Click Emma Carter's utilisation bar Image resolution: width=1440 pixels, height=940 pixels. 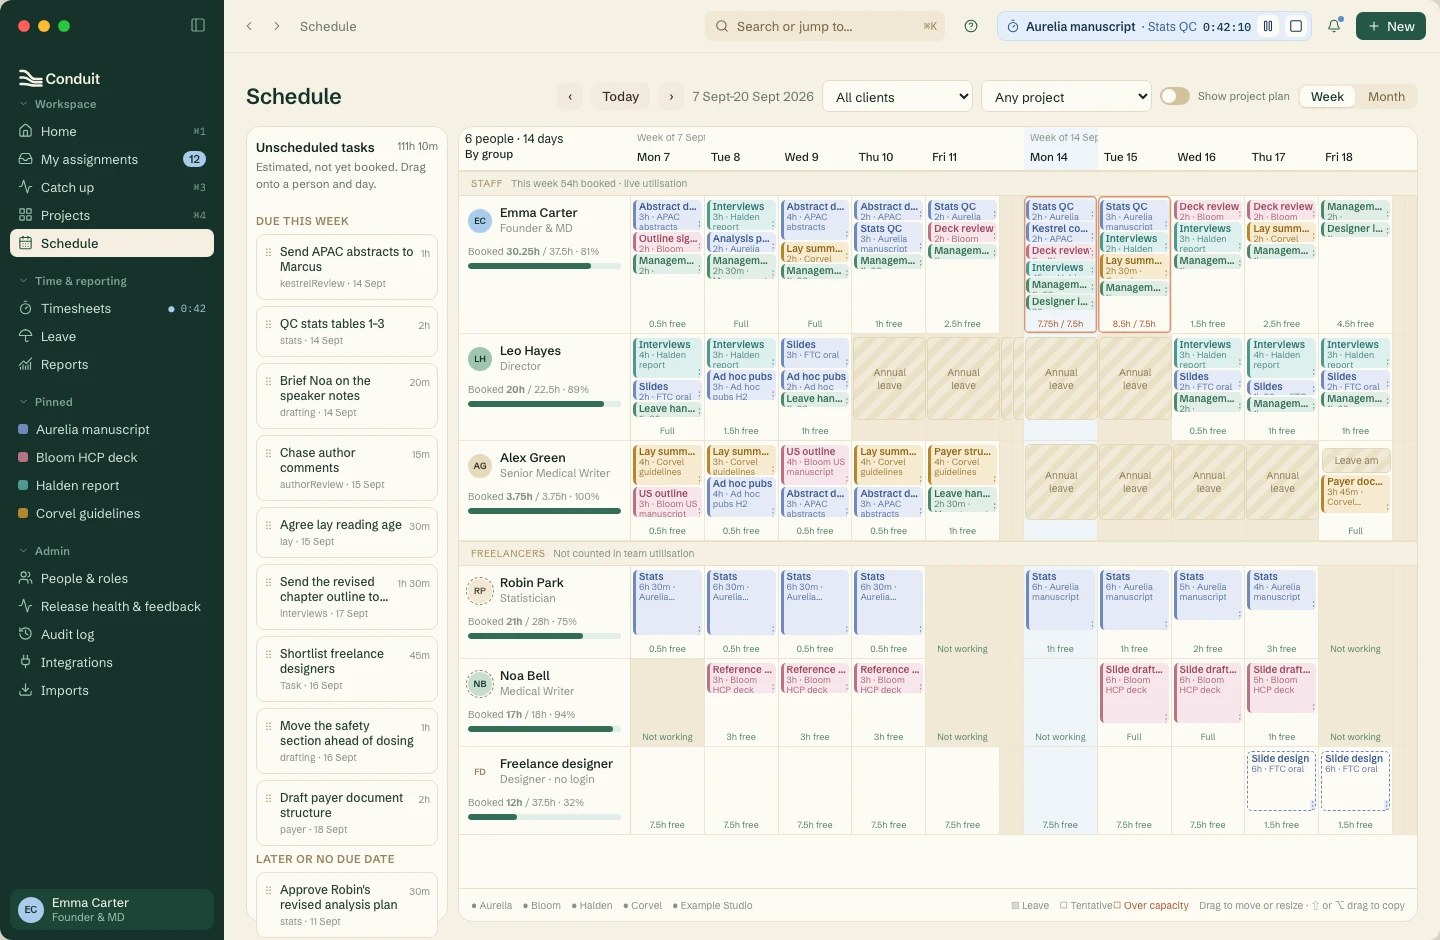[x=544, y=266]
